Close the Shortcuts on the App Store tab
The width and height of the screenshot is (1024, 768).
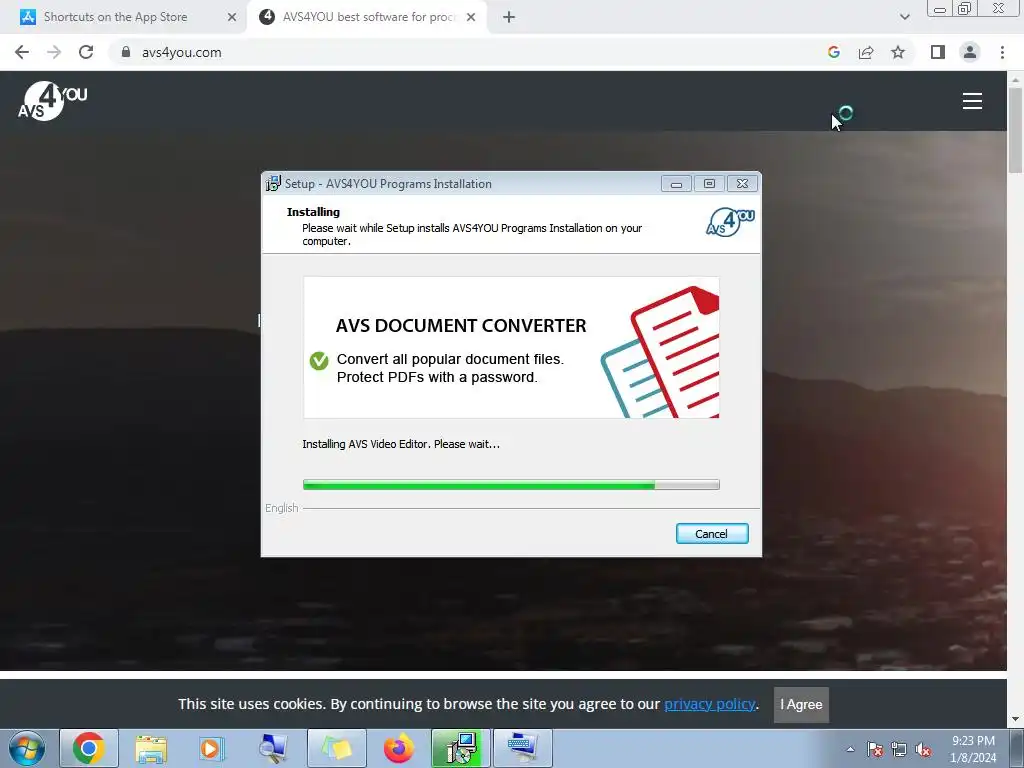coord(231,18)
